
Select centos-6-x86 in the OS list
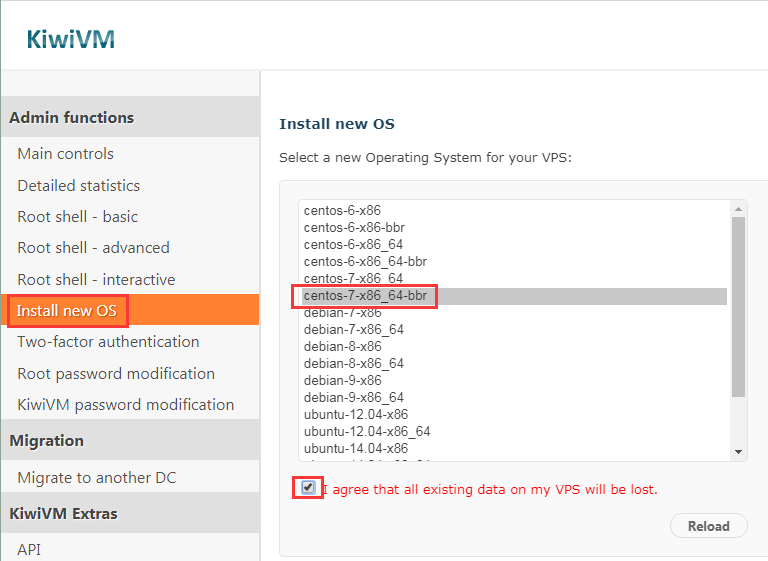[x=513, y=211]
